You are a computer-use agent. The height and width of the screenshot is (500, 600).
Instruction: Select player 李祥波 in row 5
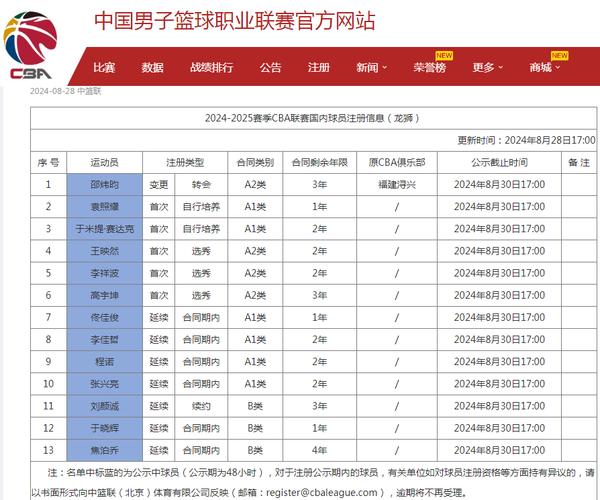click(x=104, y=274)
